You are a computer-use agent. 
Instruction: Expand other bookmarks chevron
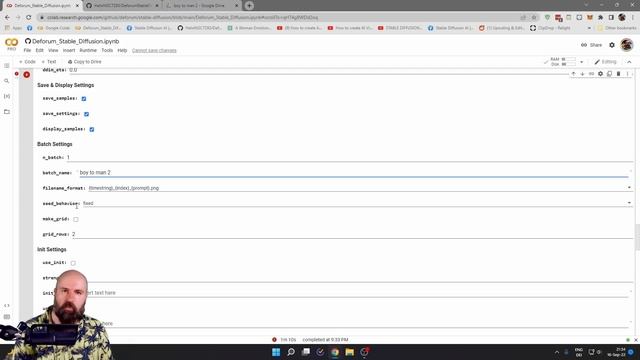pos(589,28)
